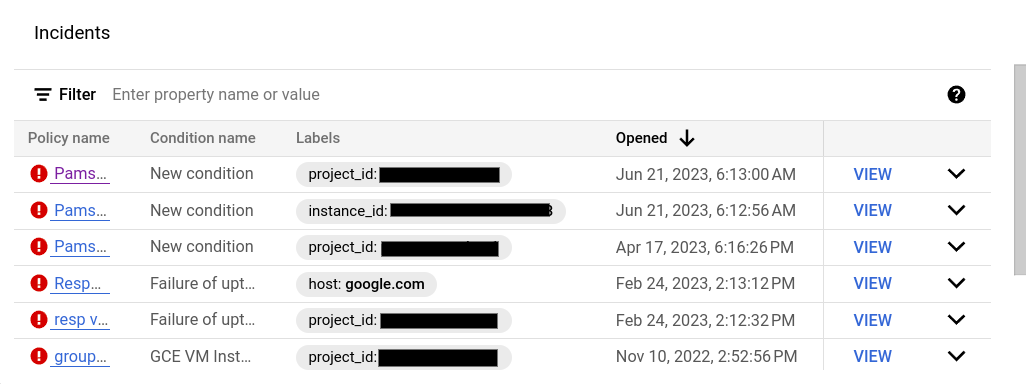Click the sort arrow beside Opened
The height and width of the screenshot is (384, 1034).
(x=686, y=138)
